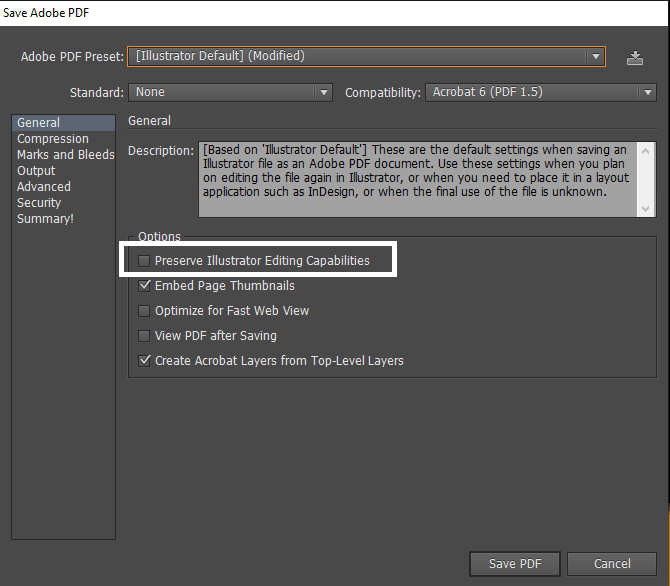This screenshot has height=586, width=670.
Task: Open the Compatibility dropdown showing Acrobat 6
Action: click(541, 92)
